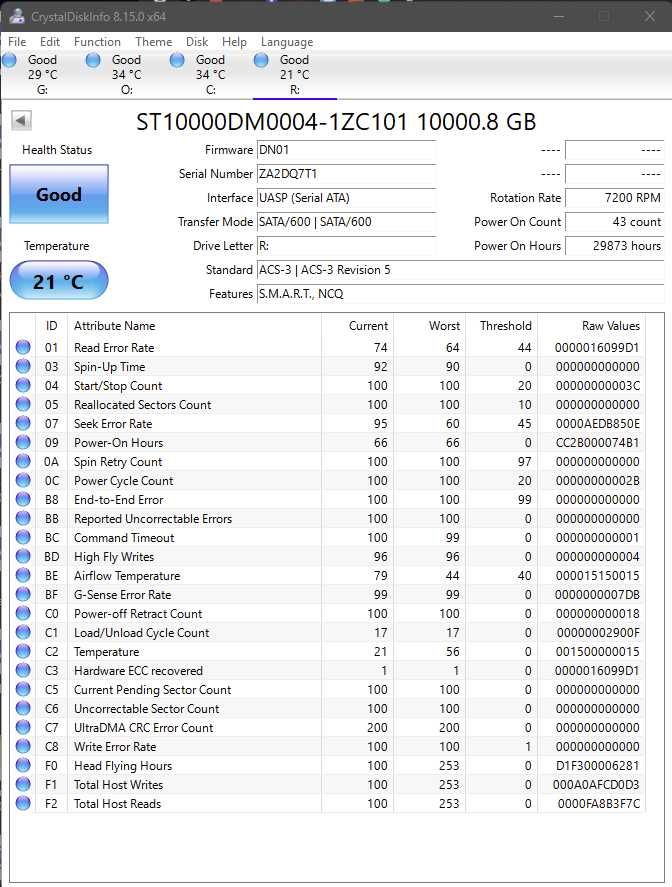The width and height of the screenshot is (672, 887).
Task: Click status orb for Spin Retry Count
Action: (x=23, y=461)
